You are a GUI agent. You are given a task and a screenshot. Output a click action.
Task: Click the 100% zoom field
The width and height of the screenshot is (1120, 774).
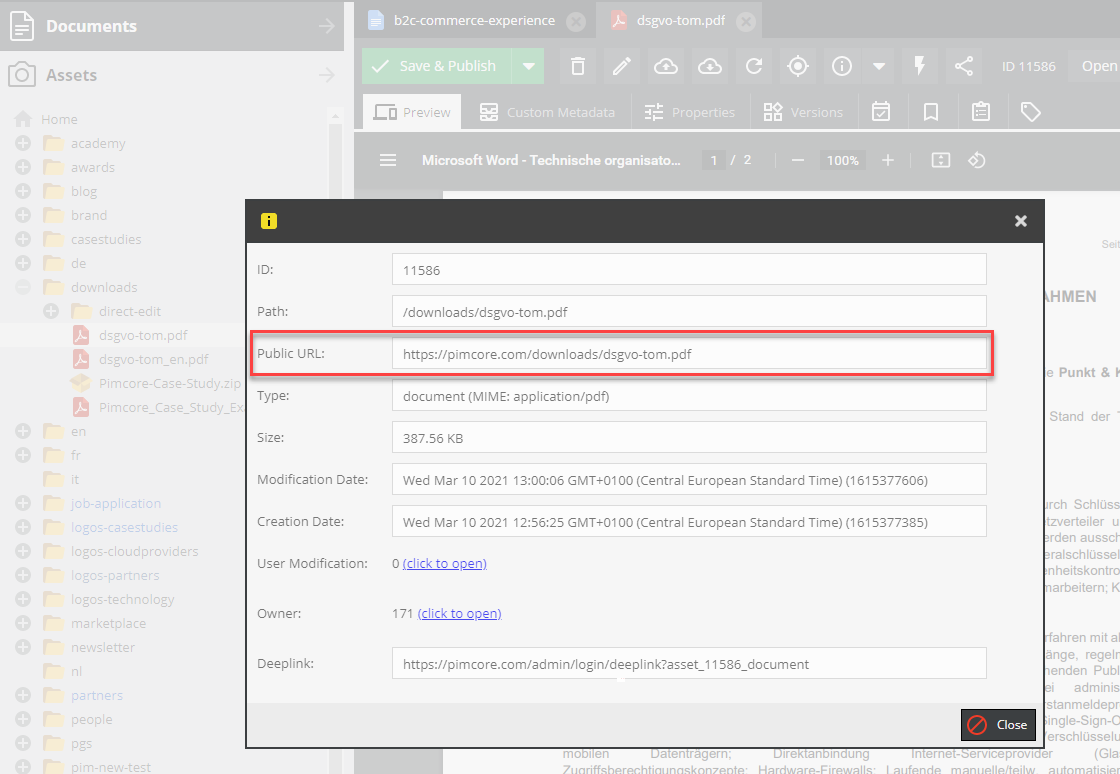[843, 160]
